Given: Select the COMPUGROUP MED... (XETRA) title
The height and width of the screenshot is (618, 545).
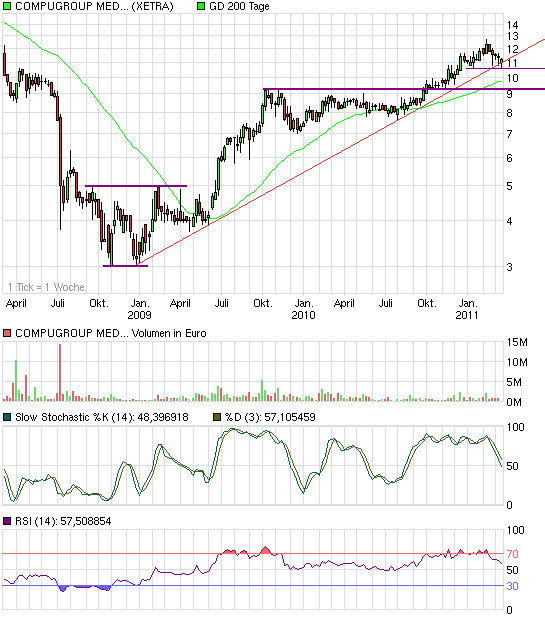Looking at the screenshot, I should pos(94,6).
